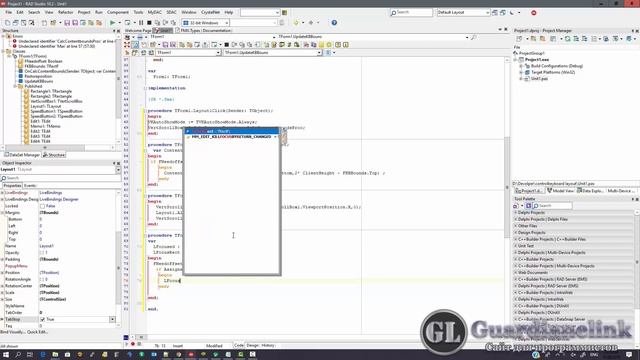The height and width of the screenshot is (360, 640).
Task: Toggle the TabStop True checkbox
Action: tap(42, 319)
